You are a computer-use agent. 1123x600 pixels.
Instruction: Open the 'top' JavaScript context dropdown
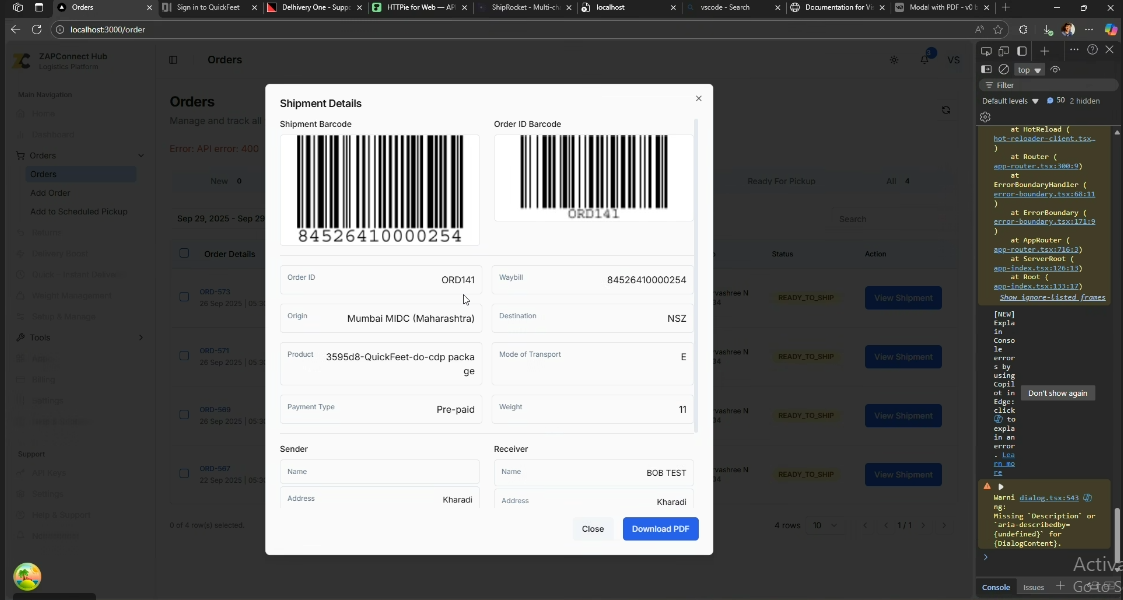[1029, 70]
